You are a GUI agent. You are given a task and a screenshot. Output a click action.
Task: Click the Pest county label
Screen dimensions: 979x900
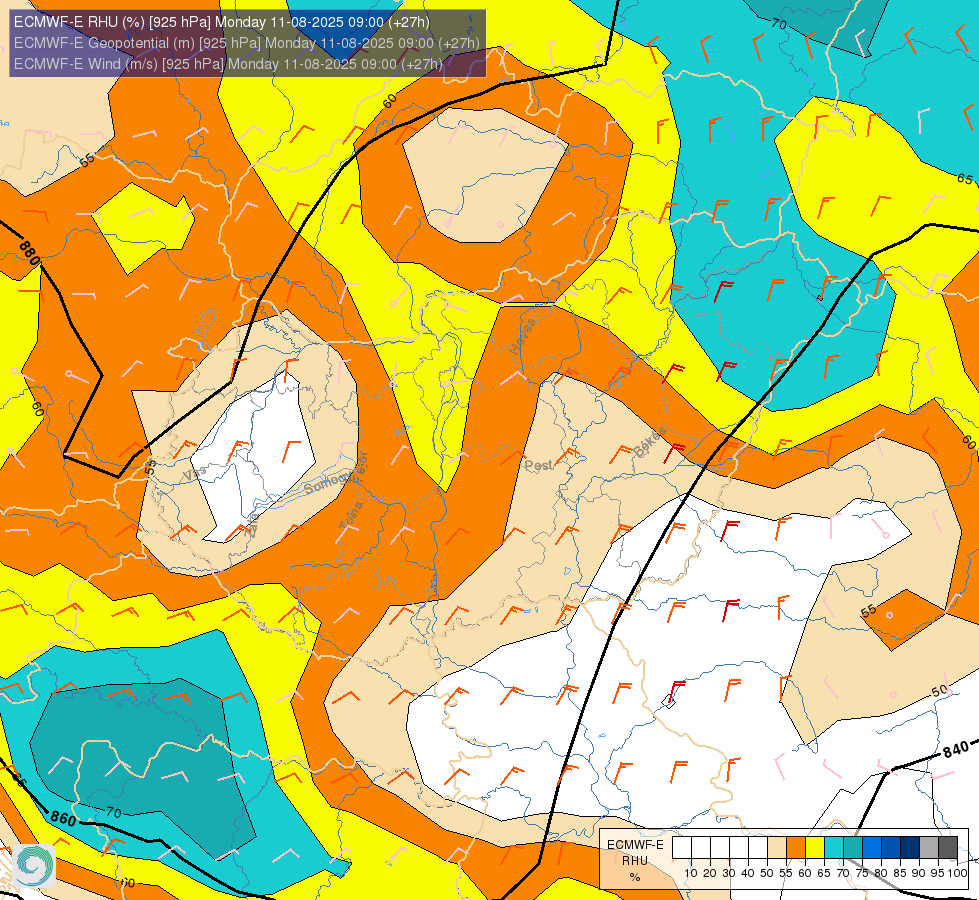click(x=538, y=465)
